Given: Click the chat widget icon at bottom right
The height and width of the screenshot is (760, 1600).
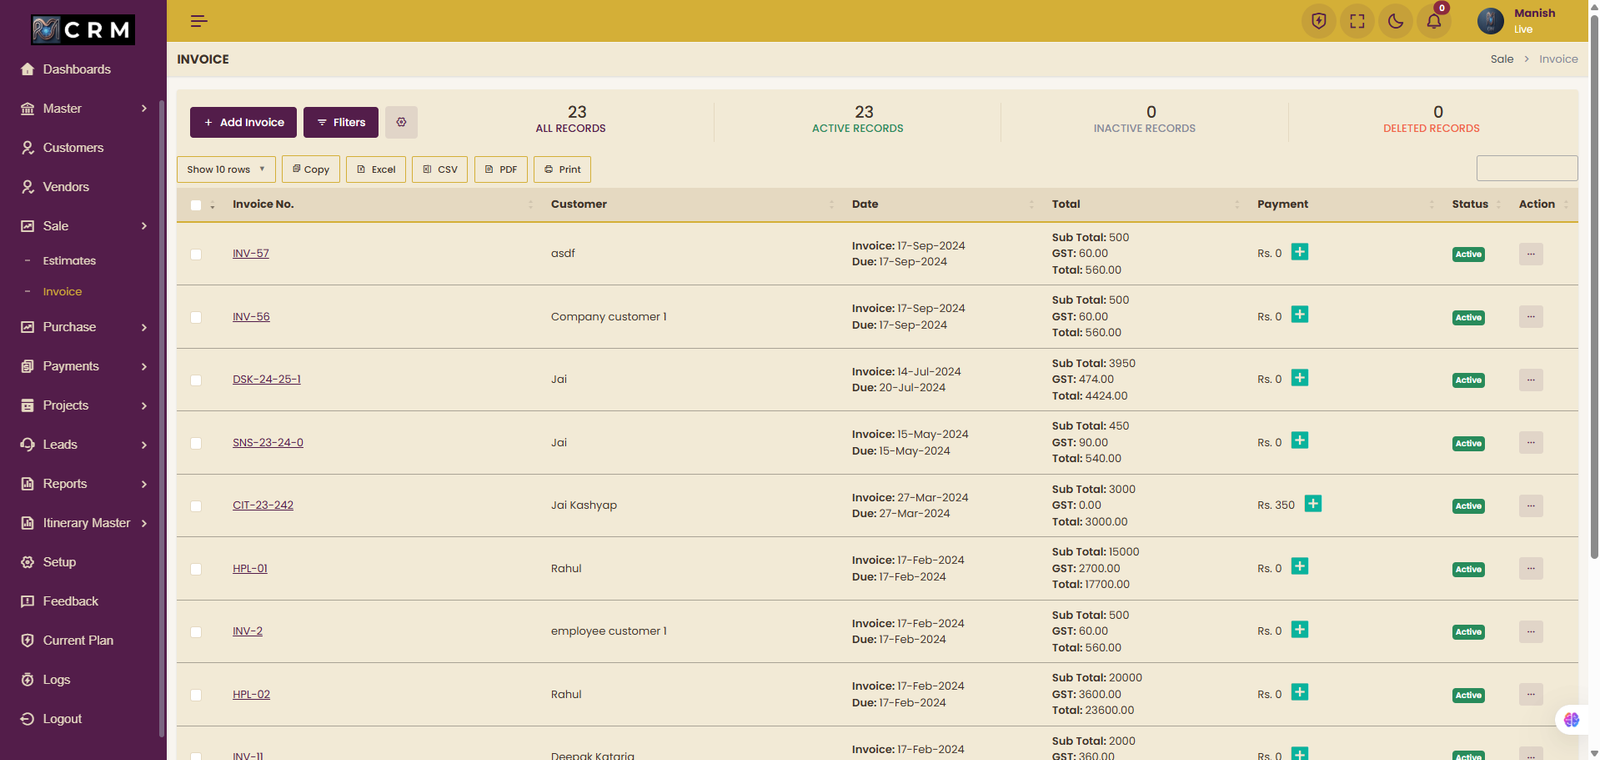Looking at the screenshot, I should coord(1572,720).
